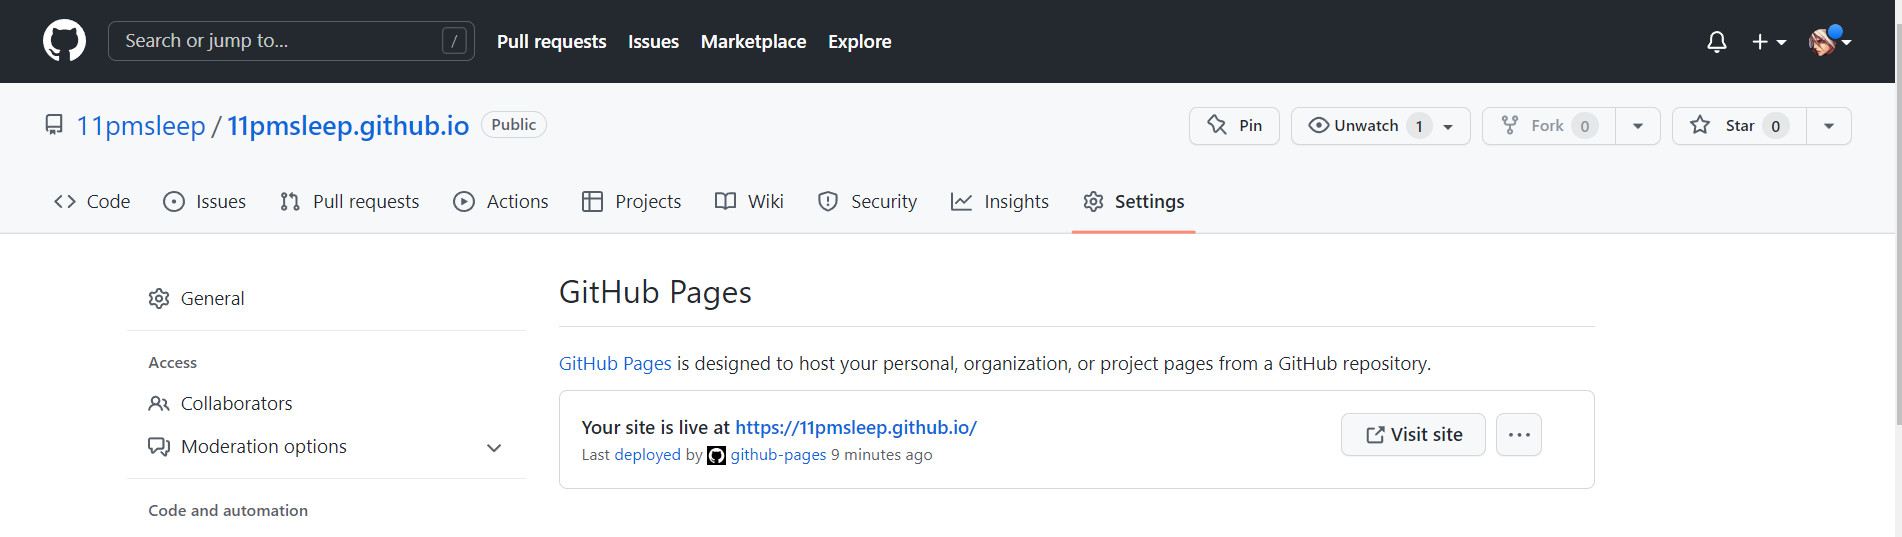The height and width of the screenshot is (537, 1902).
Task: Open https://11pmsleep.github.io/ site link
Action: tap(856, 427)
